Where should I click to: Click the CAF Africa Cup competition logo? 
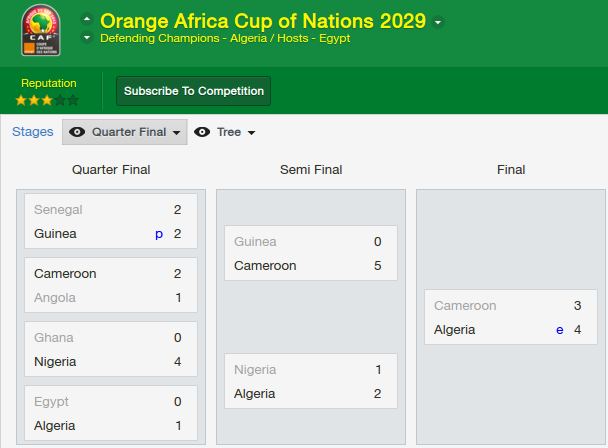pyautogui.click(x=41, y=30)
